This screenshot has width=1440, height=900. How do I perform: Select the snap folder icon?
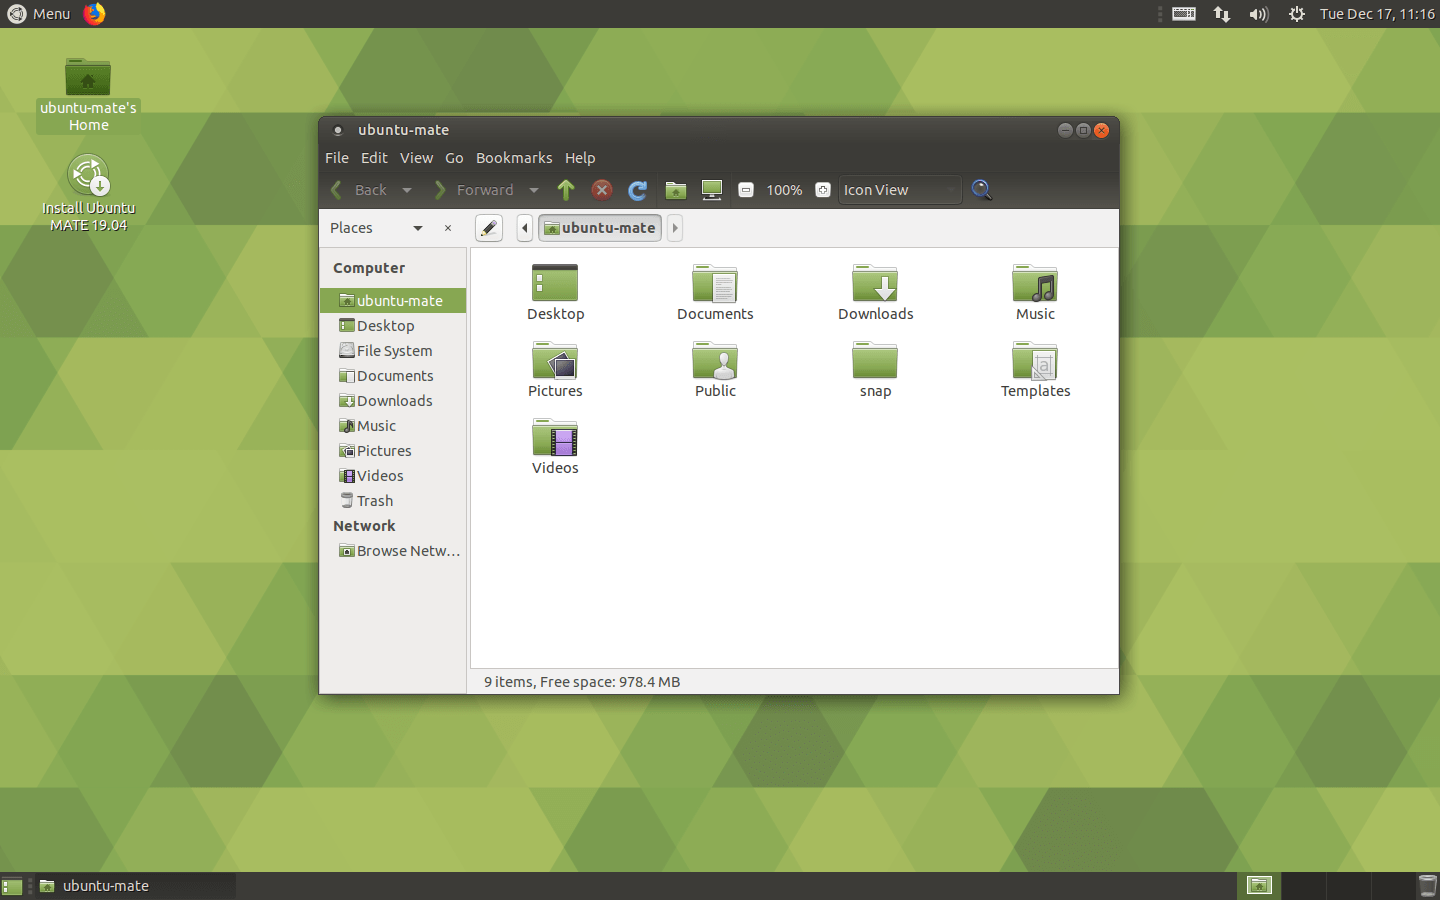[875, 360]
